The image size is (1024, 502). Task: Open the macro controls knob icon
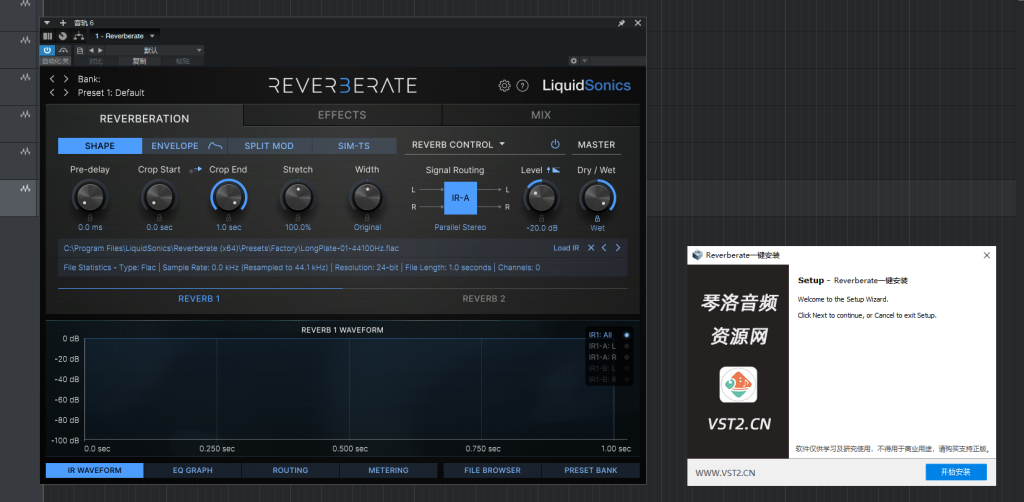62,36
